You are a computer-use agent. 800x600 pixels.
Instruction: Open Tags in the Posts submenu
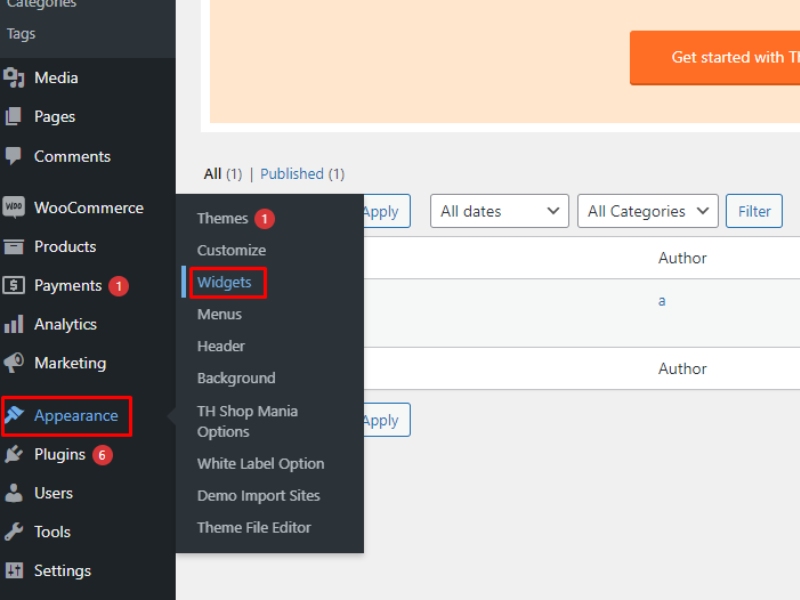[21, 34]
